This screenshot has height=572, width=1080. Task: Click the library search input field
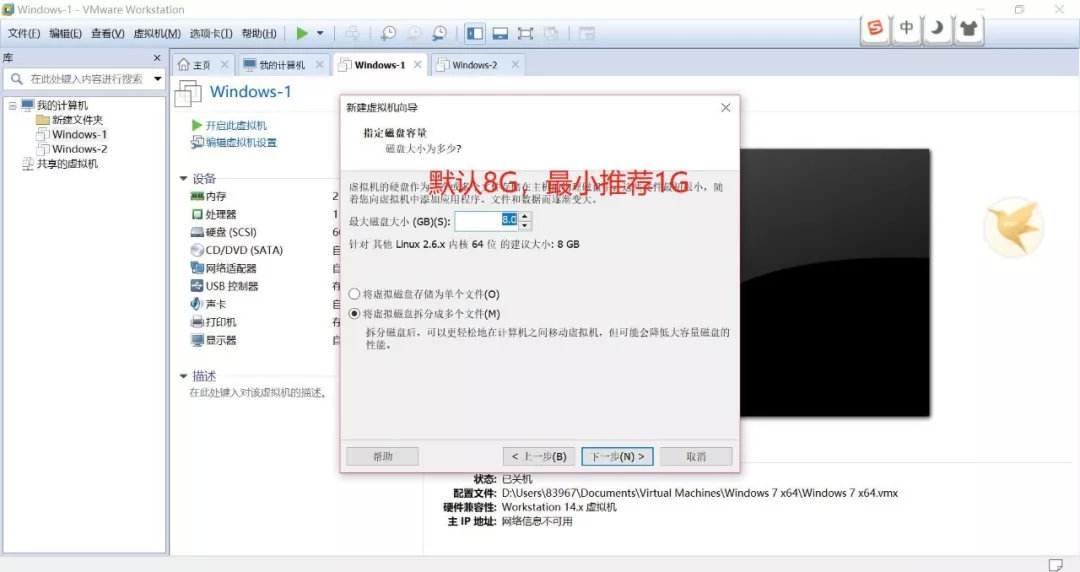coord(86,79)
